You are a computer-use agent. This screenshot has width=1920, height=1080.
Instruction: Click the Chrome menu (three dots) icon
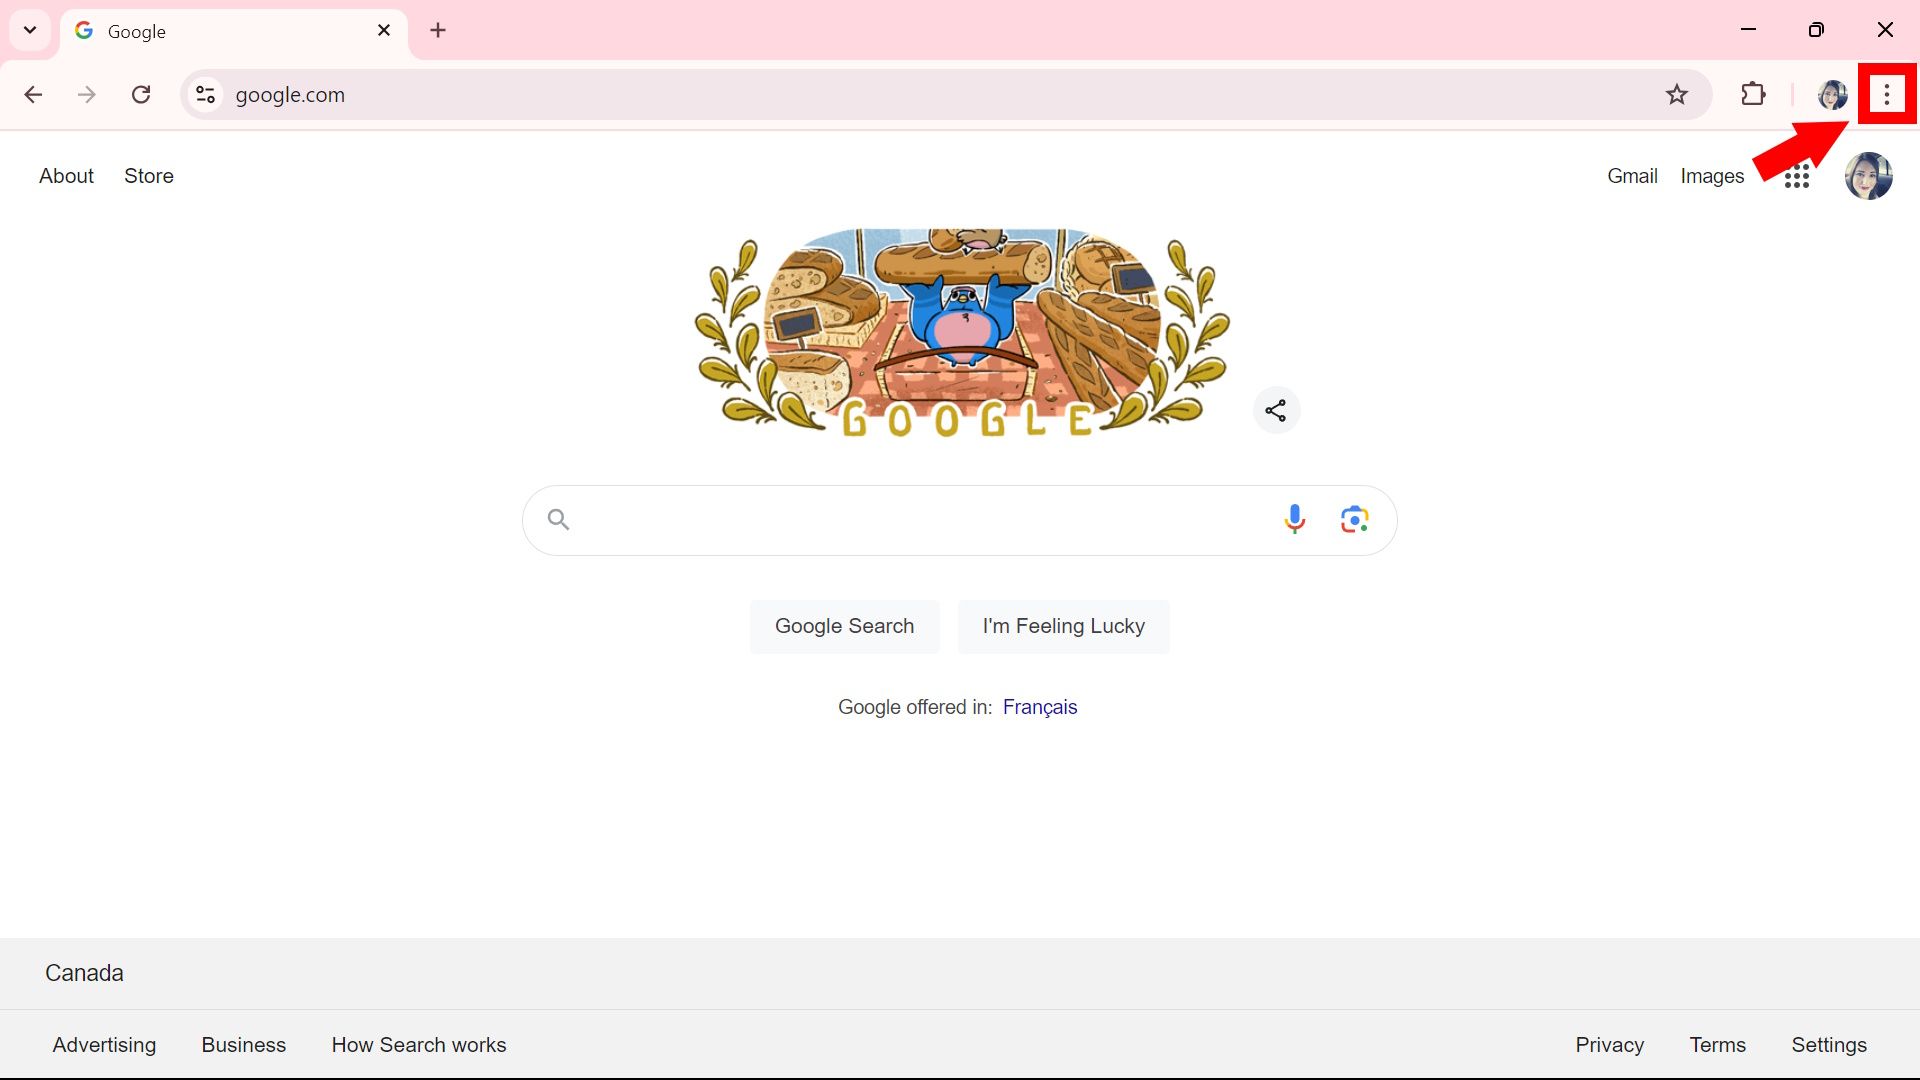click(1886, 94)
